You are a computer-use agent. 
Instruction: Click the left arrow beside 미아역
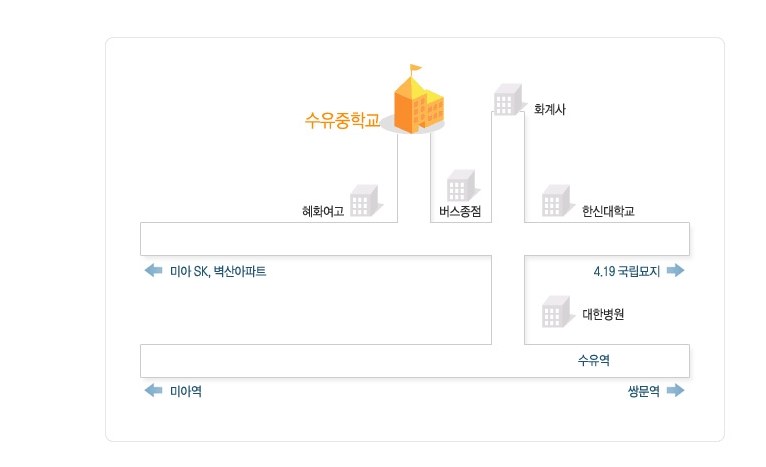(x=153, y=391)
